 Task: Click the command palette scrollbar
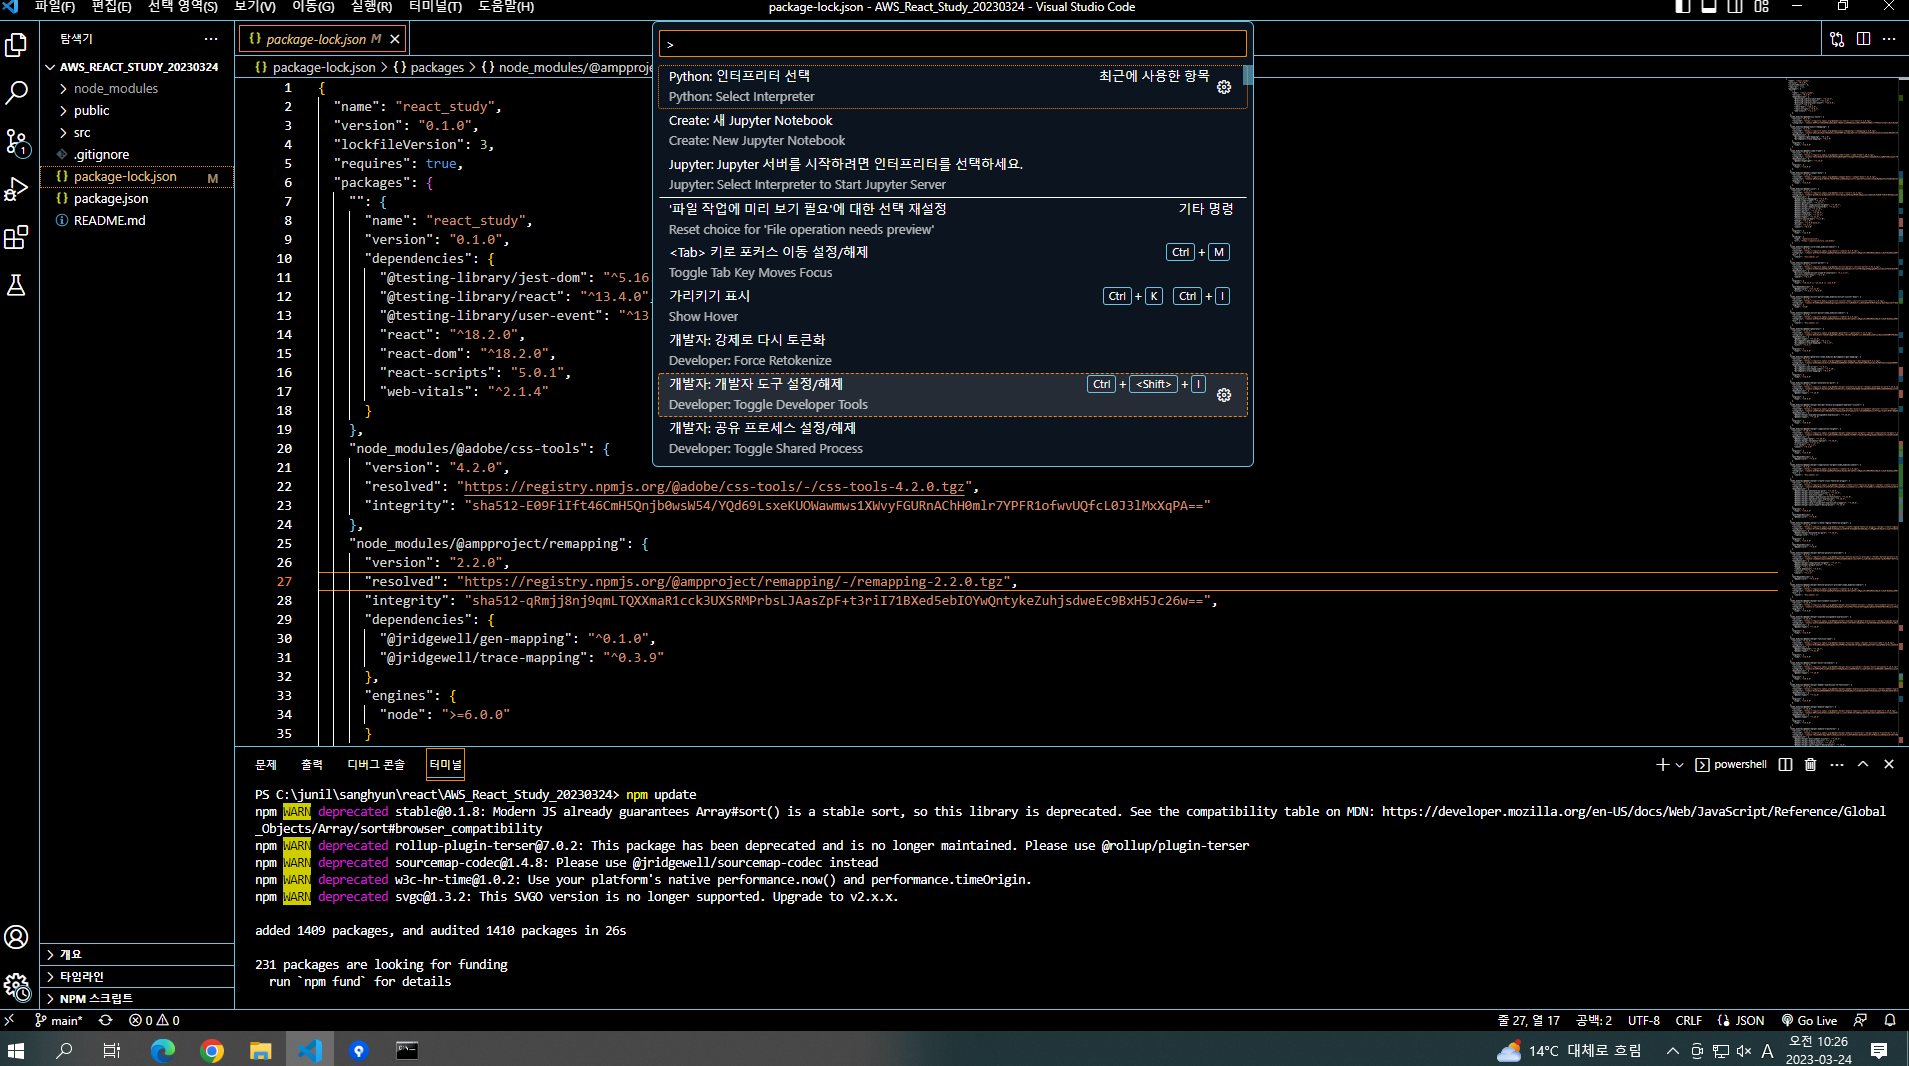click(x=1248, y=76)
